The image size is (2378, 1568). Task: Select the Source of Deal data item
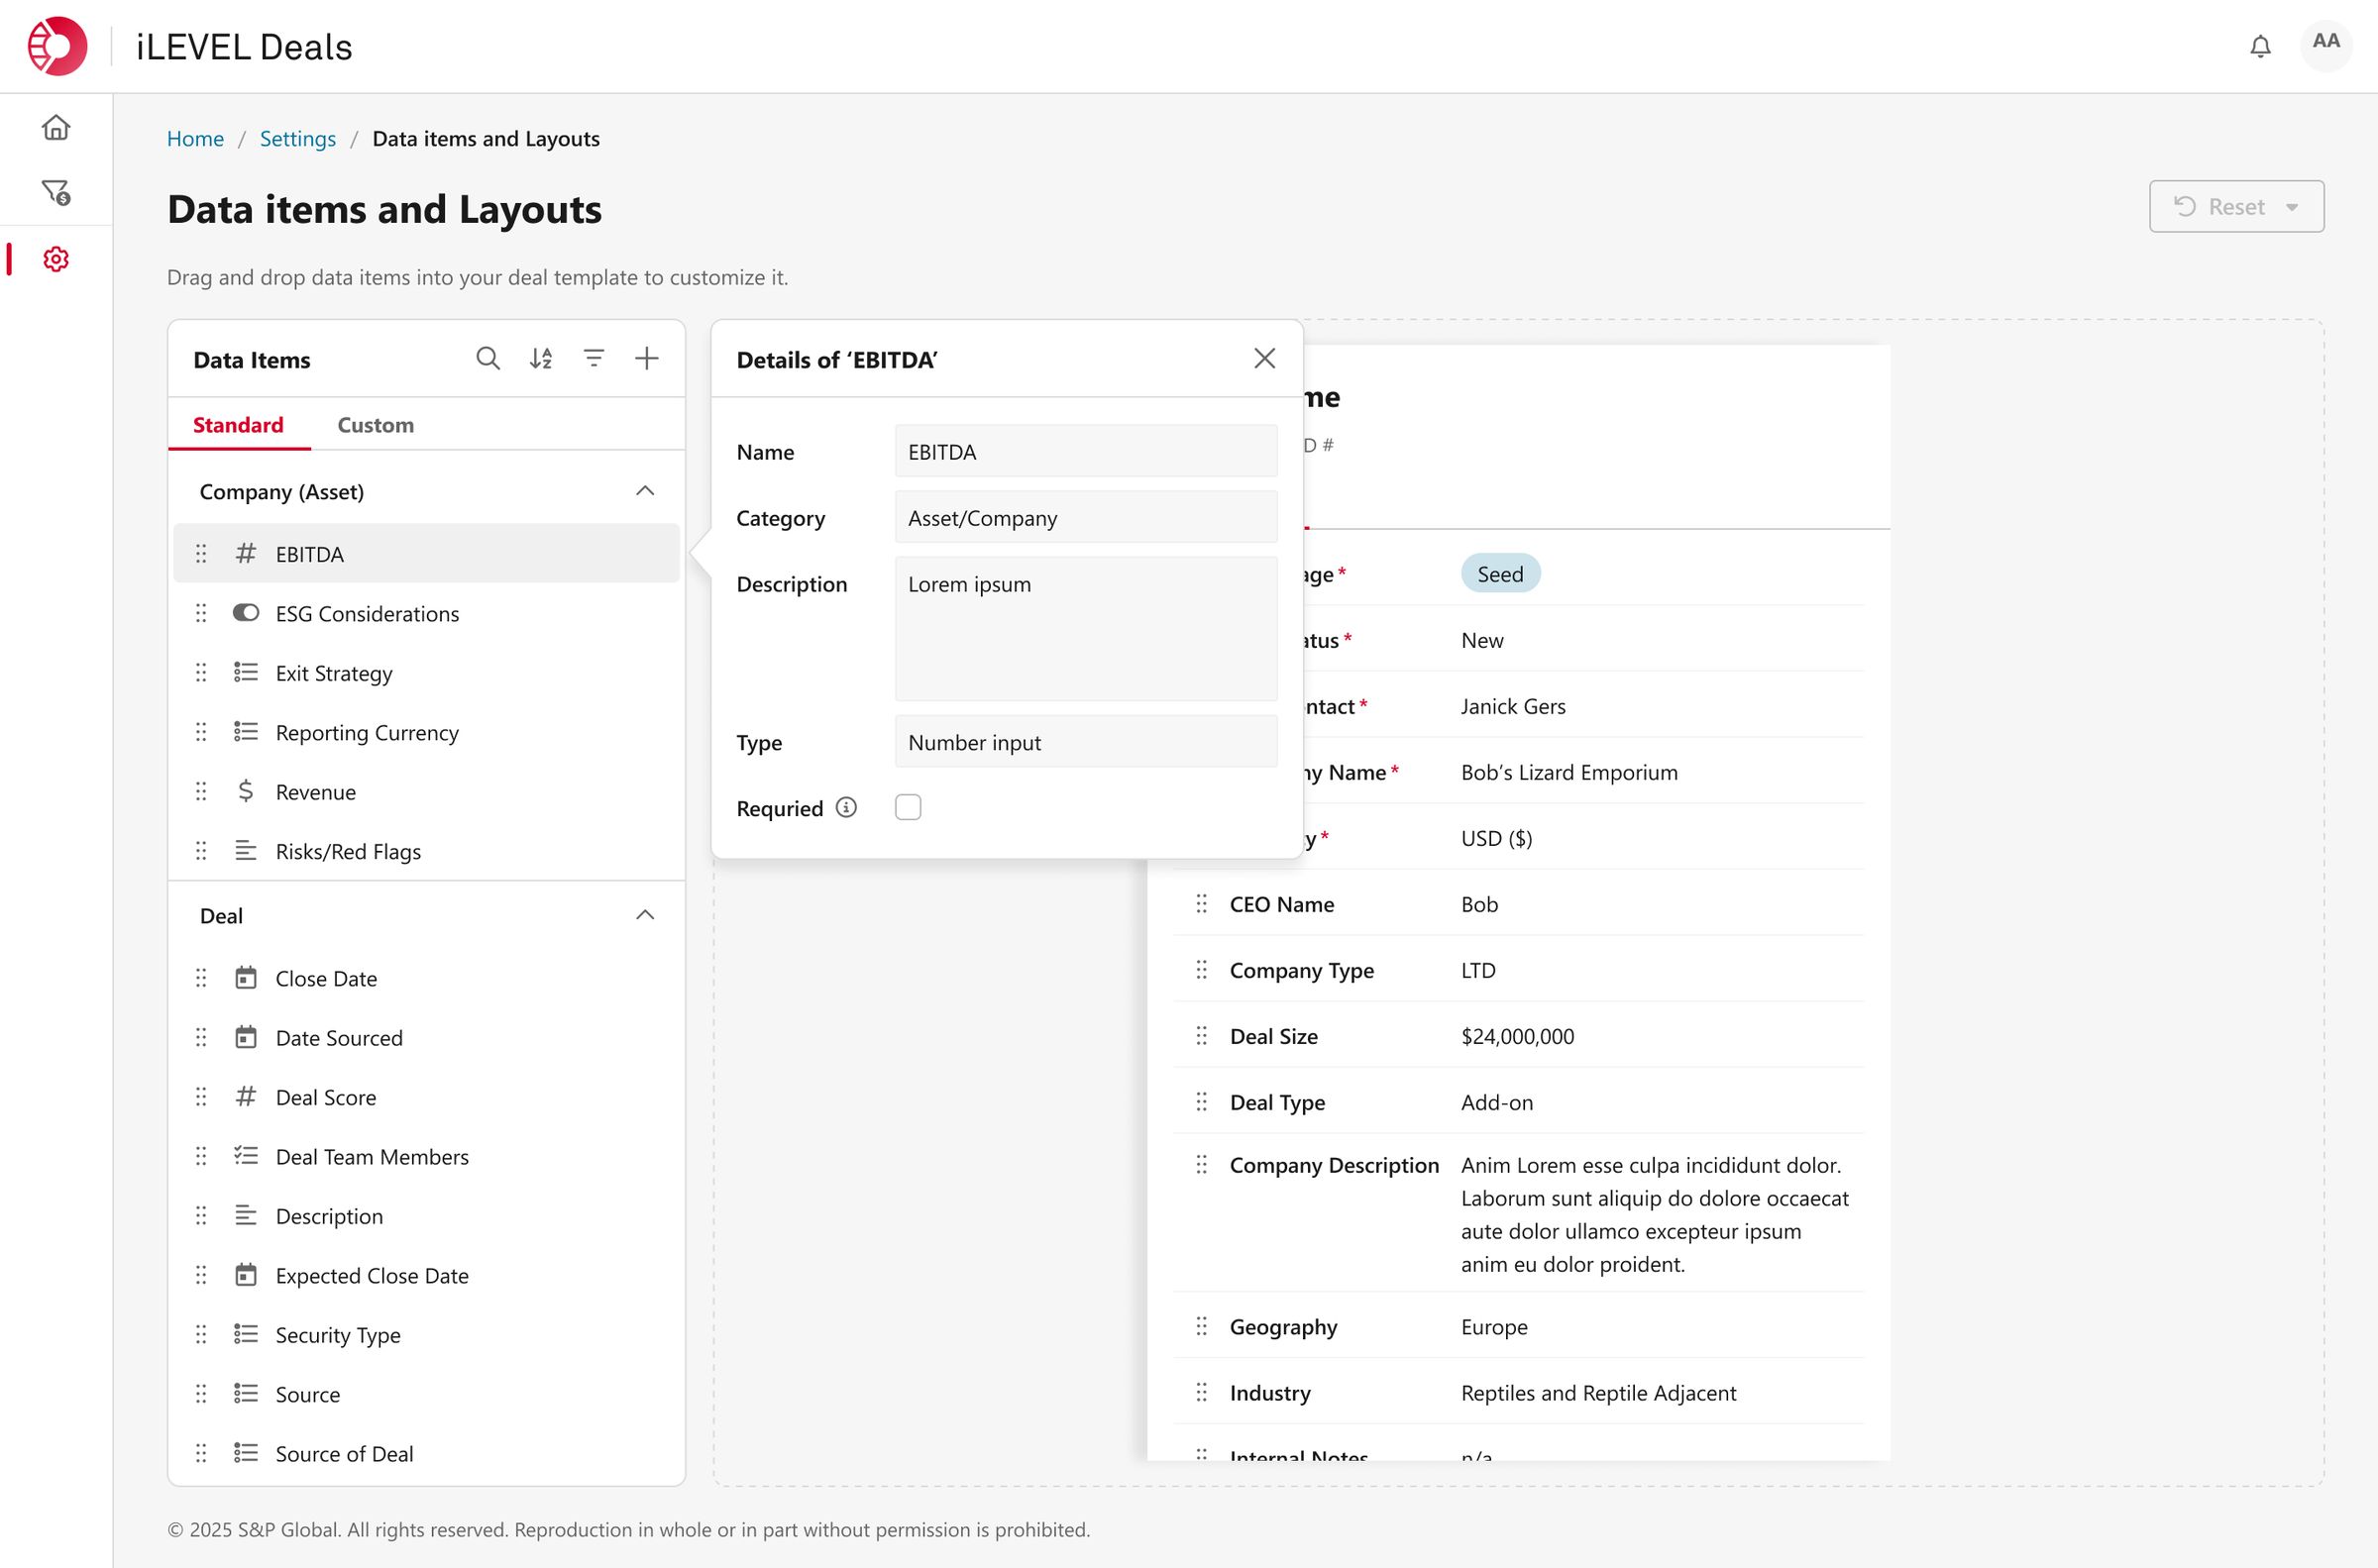(x=426, y=1453)
